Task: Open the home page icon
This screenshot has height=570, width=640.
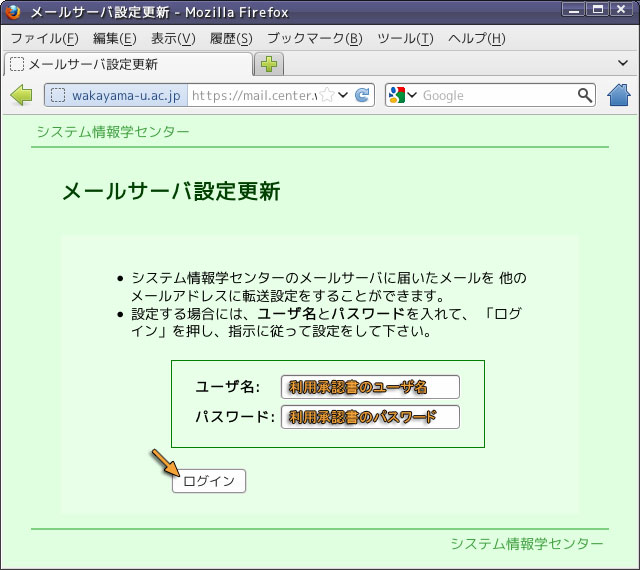Action: [619, 95]
